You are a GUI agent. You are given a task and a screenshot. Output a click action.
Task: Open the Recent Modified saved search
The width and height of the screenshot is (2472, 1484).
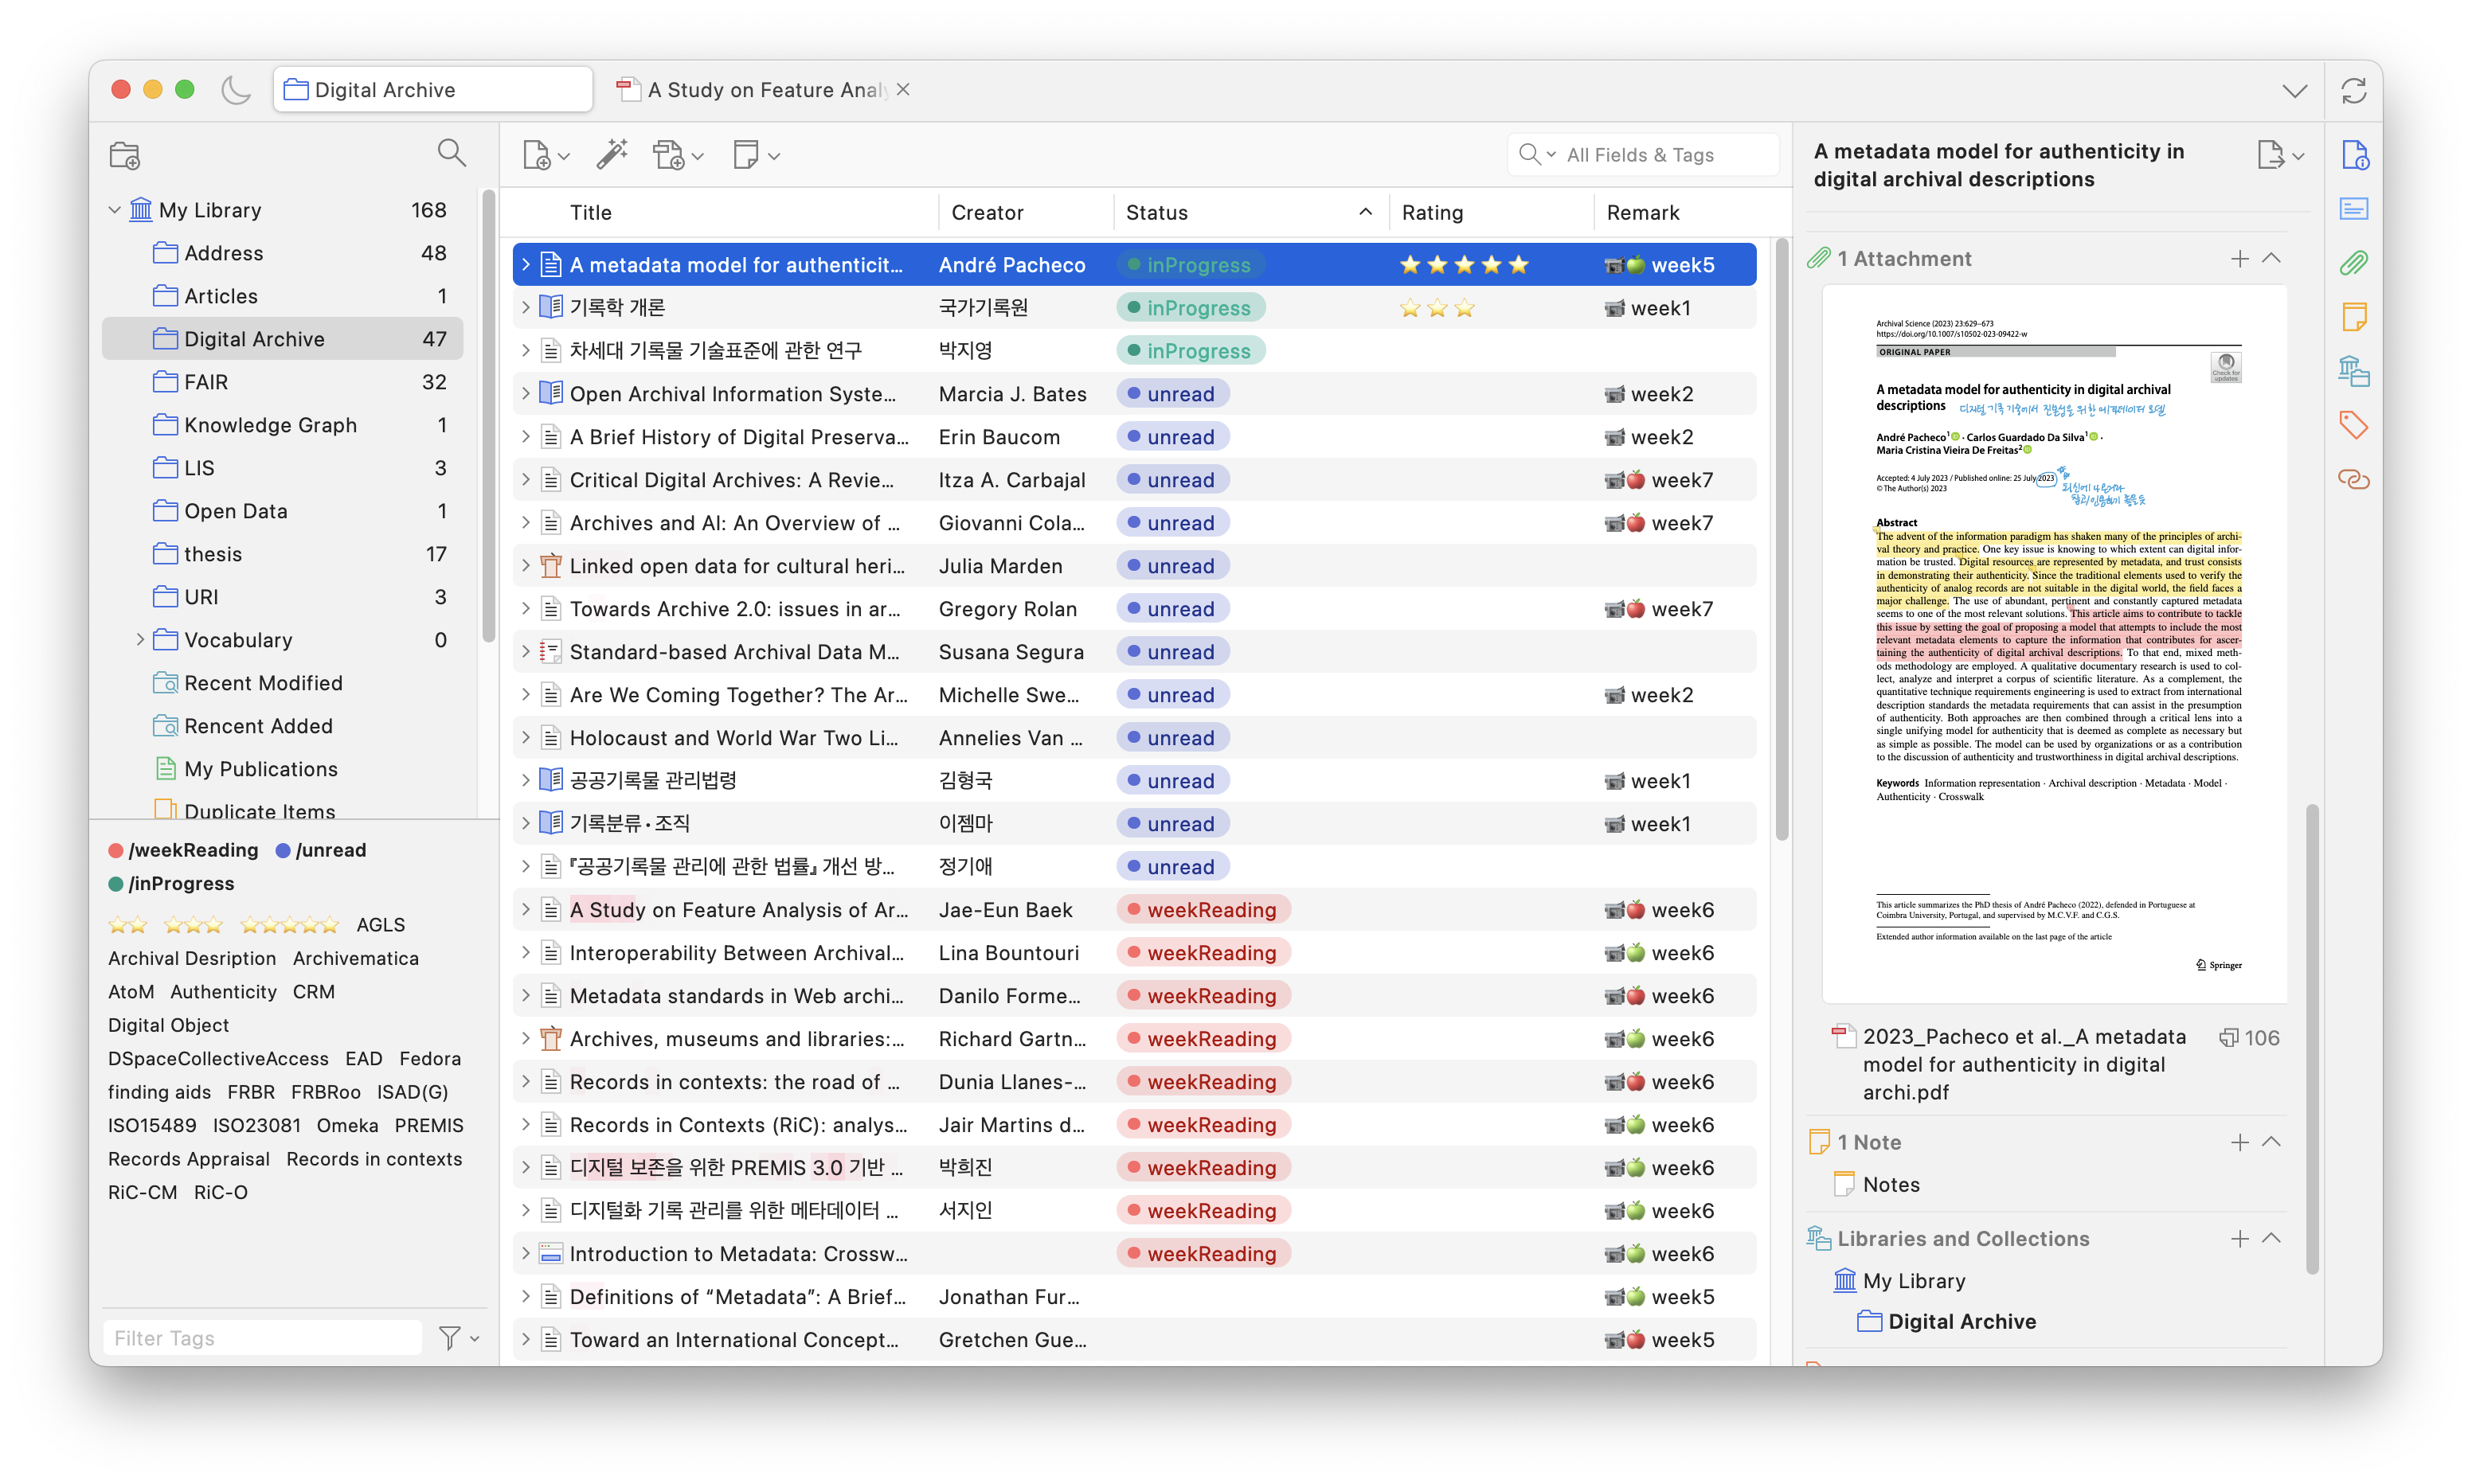283,683
